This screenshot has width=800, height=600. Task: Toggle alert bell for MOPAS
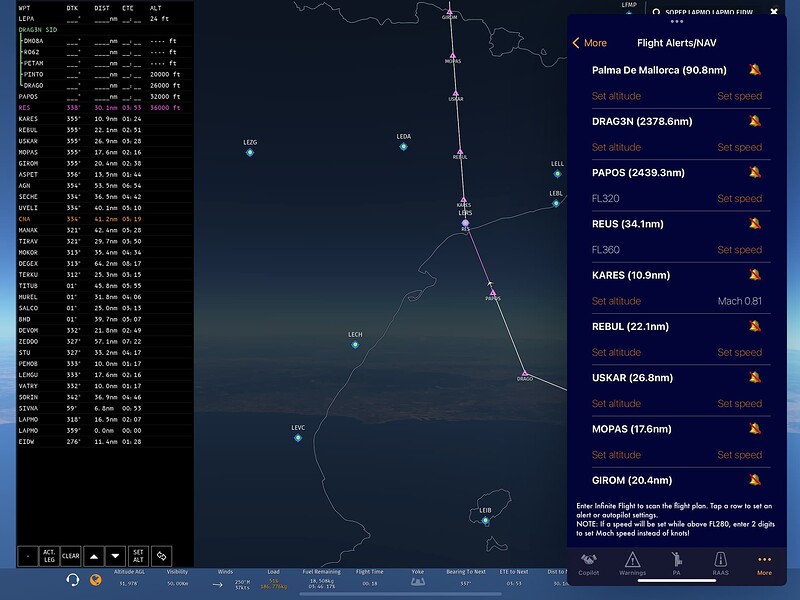(x=755, y=429)
